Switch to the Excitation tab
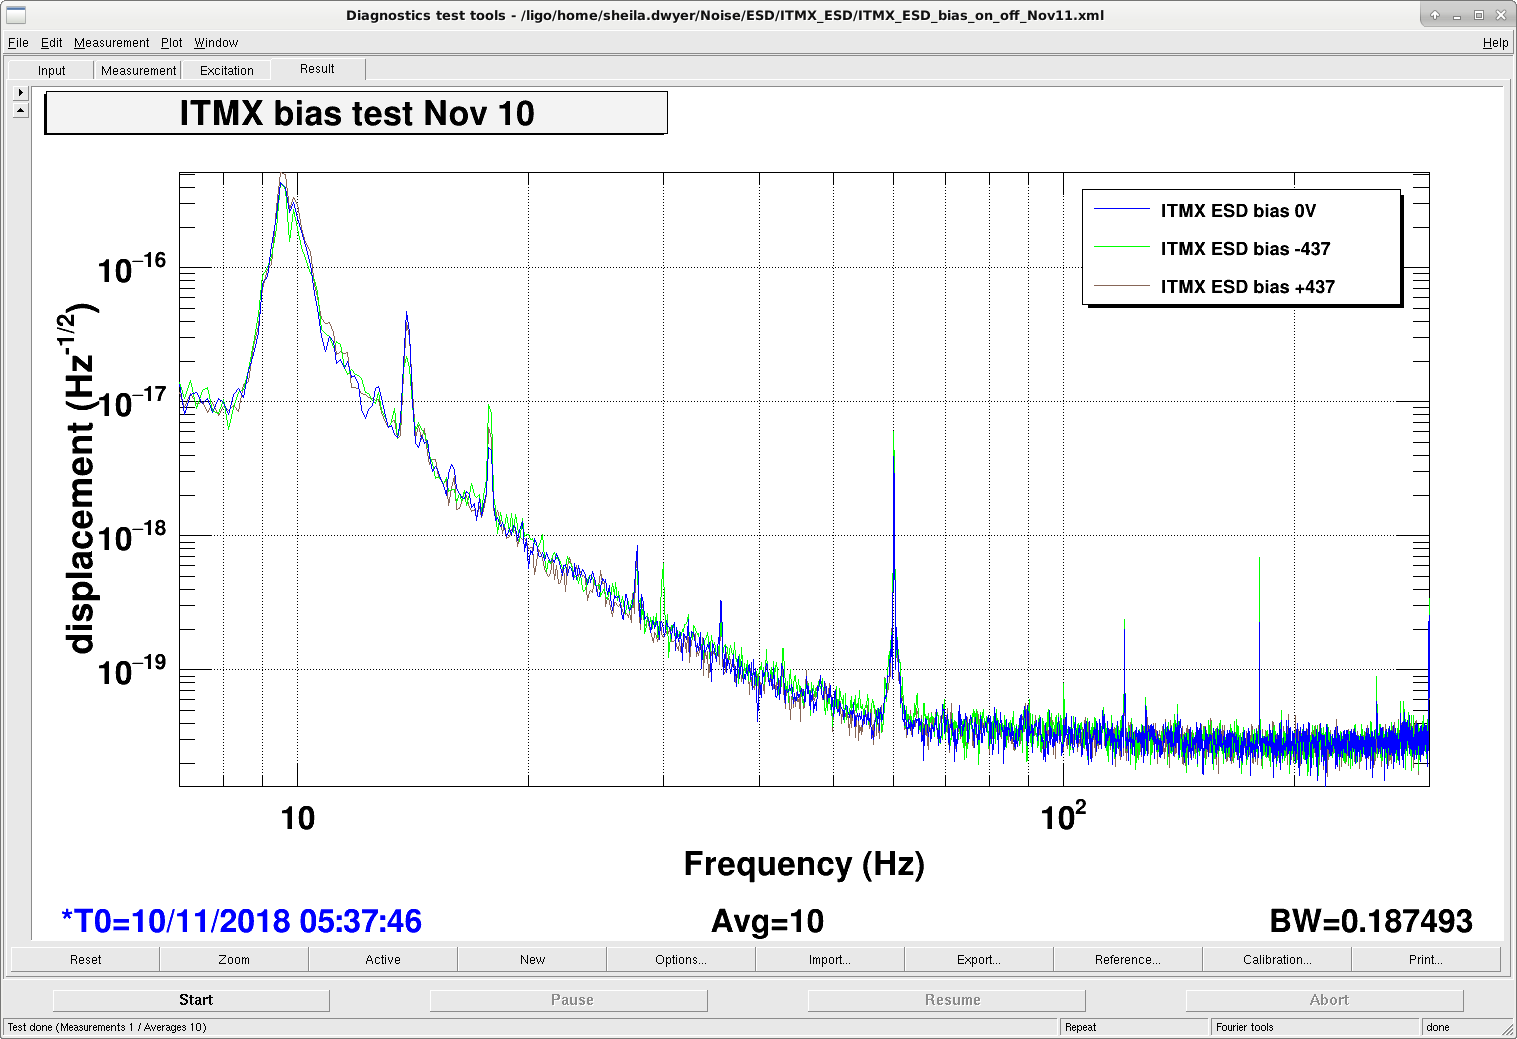Image resolution: width=1517 pixels, height=1039 pixels. coord(227,70)
